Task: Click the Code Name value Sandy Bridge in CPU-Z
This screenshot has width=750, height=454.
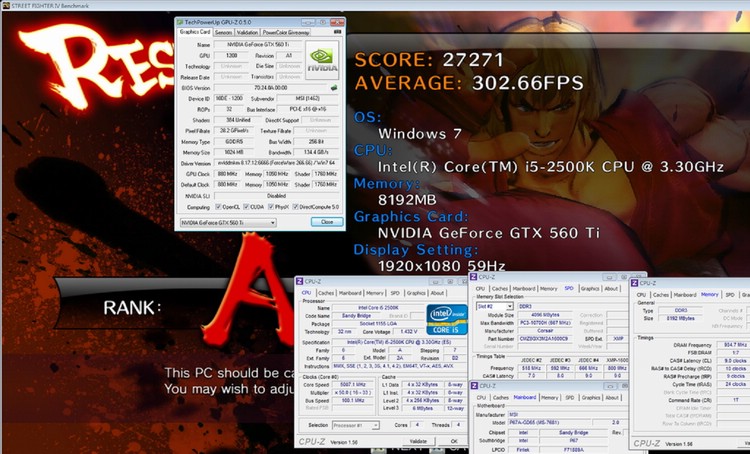Action: tap(357, 316)
